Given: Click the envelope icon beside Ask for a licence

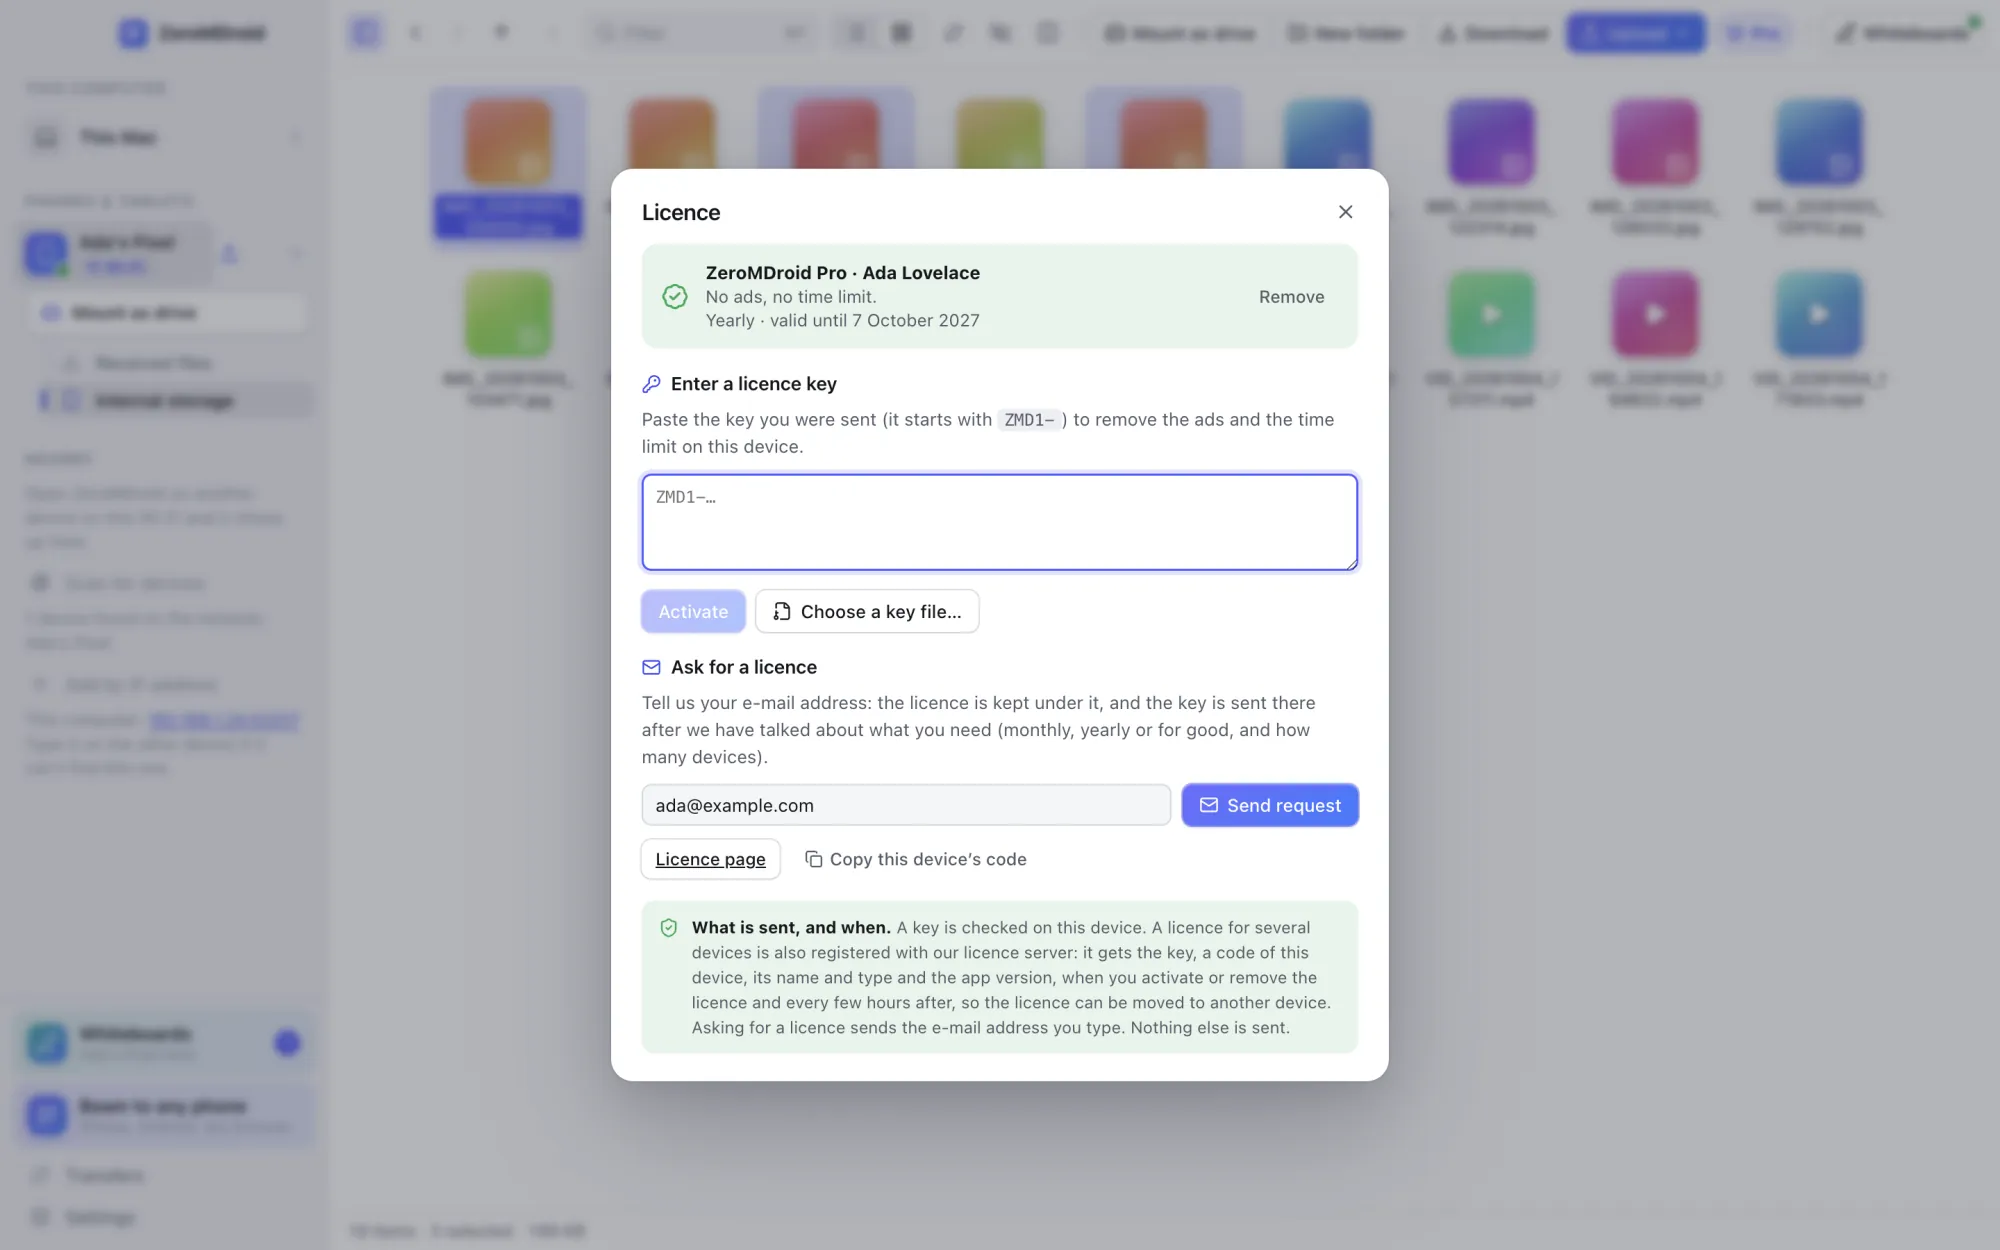Looking at the screenshot, I should pos(651,667).
